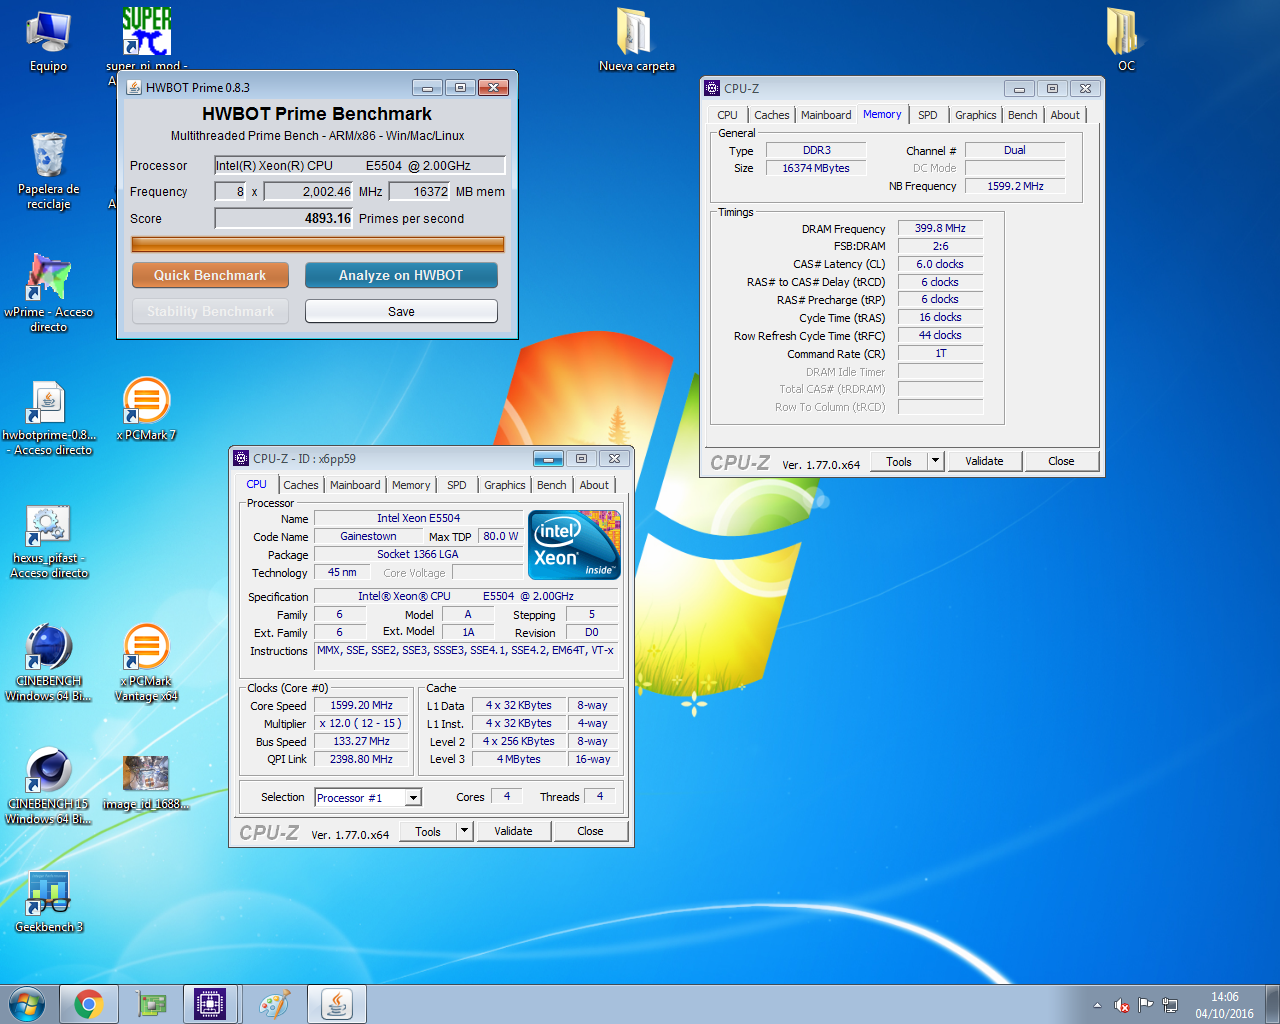Click Validate in CPU-Z ID window
The width and height of the screenshot is (1280, 1024).
point(513,831)
